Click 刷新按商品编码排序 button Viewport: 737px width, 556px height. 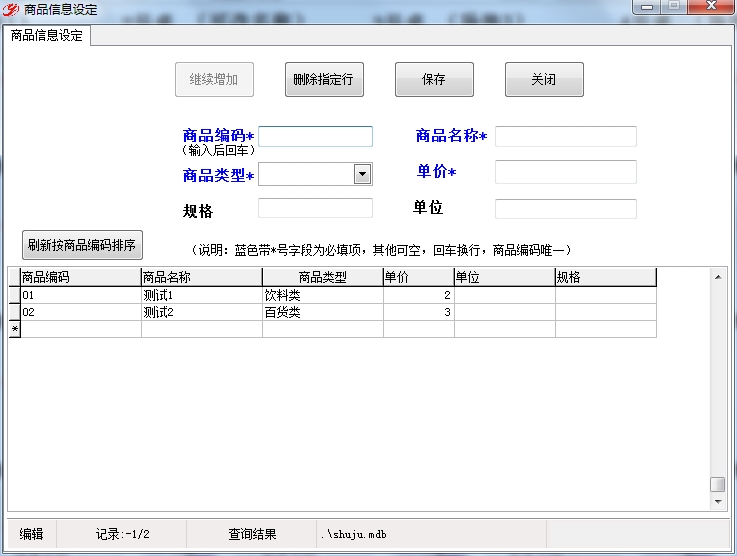[x=82, y=245]
